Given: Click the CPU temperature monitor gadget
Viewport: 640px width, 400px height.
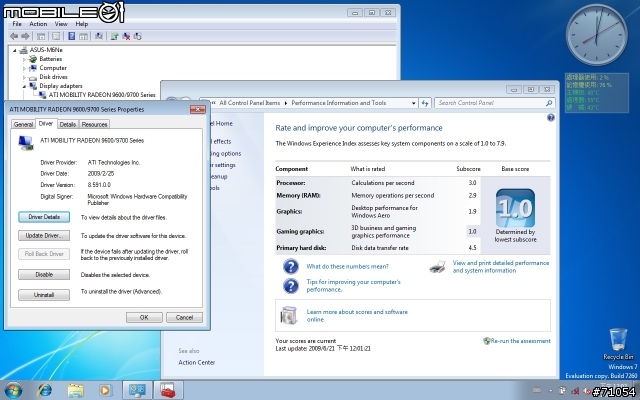Looking at the screenshot, I should point(596,93).
